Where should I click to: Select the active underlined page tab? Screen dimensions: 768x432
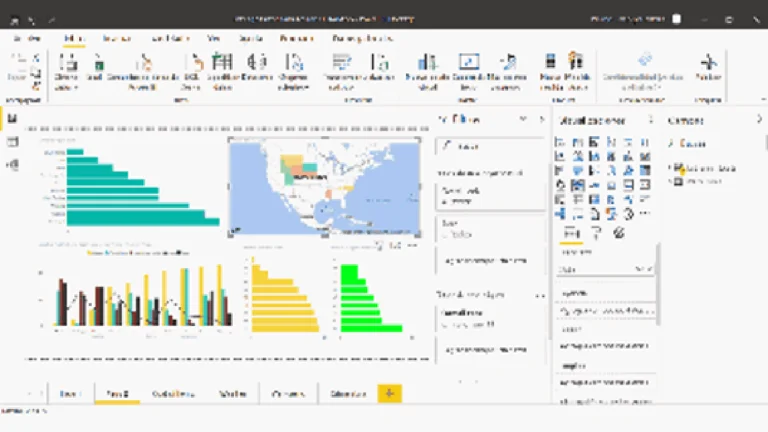(117, 394)
